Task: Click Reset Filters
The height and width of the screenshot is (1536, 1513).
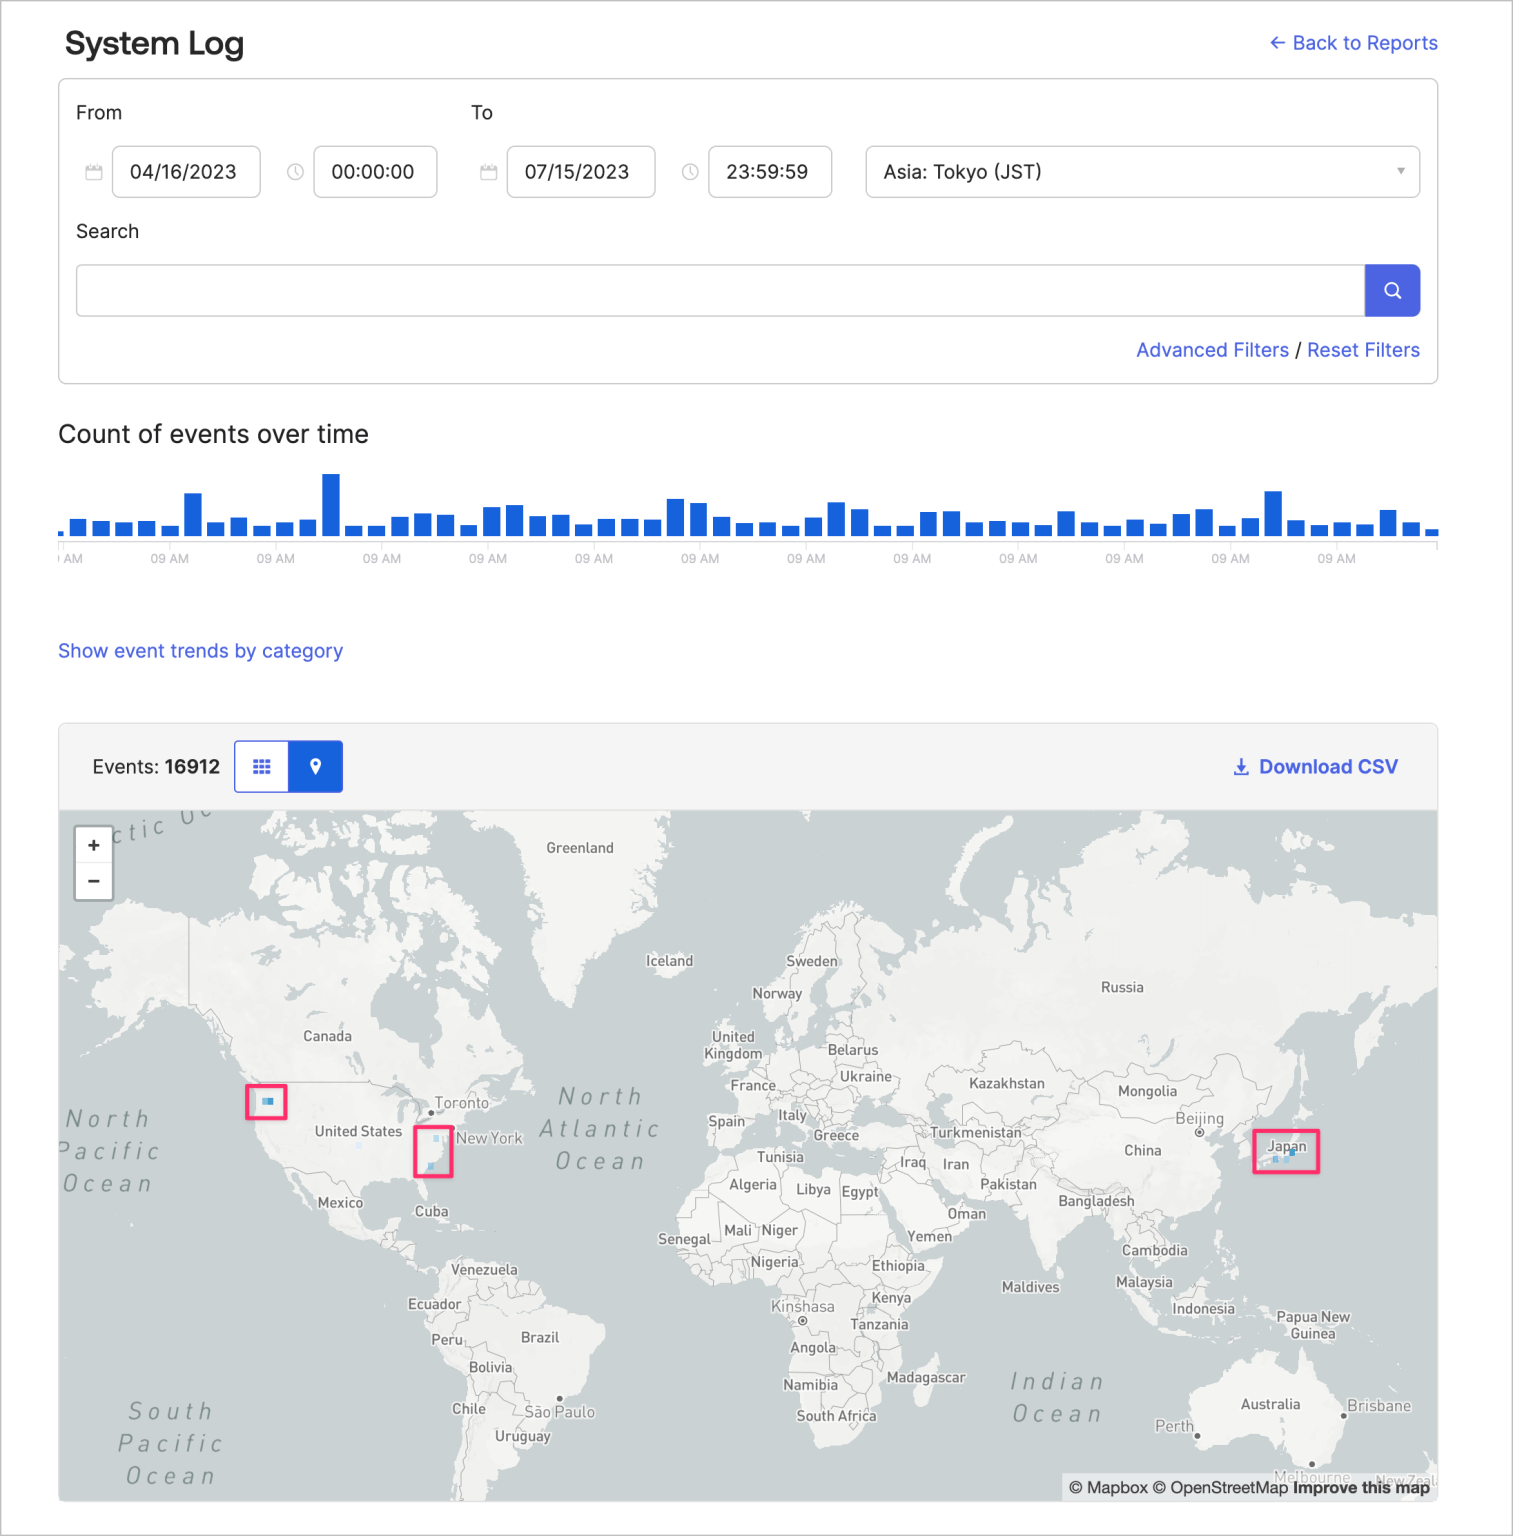Action: tap(1363, 349)
